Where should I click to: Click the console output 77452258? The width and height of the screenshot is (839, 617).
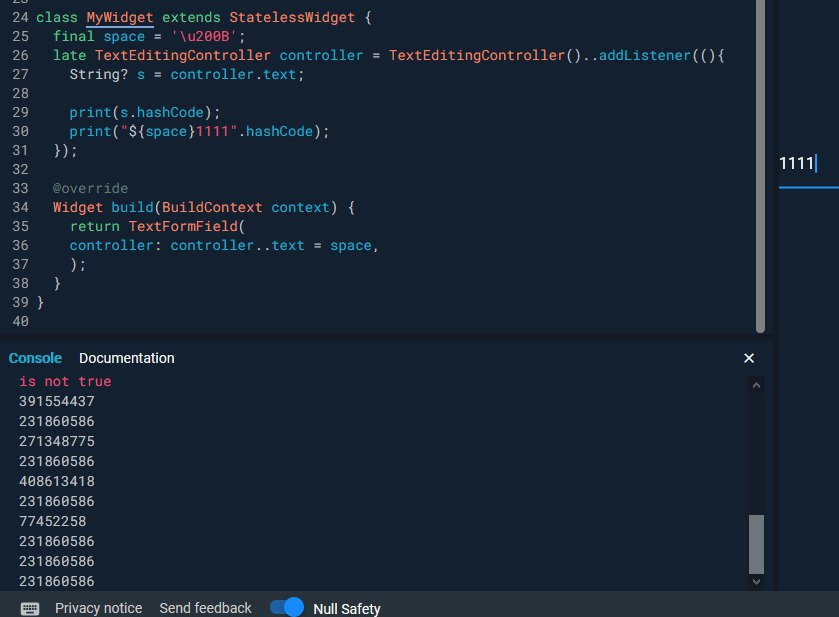coord(52,521)
